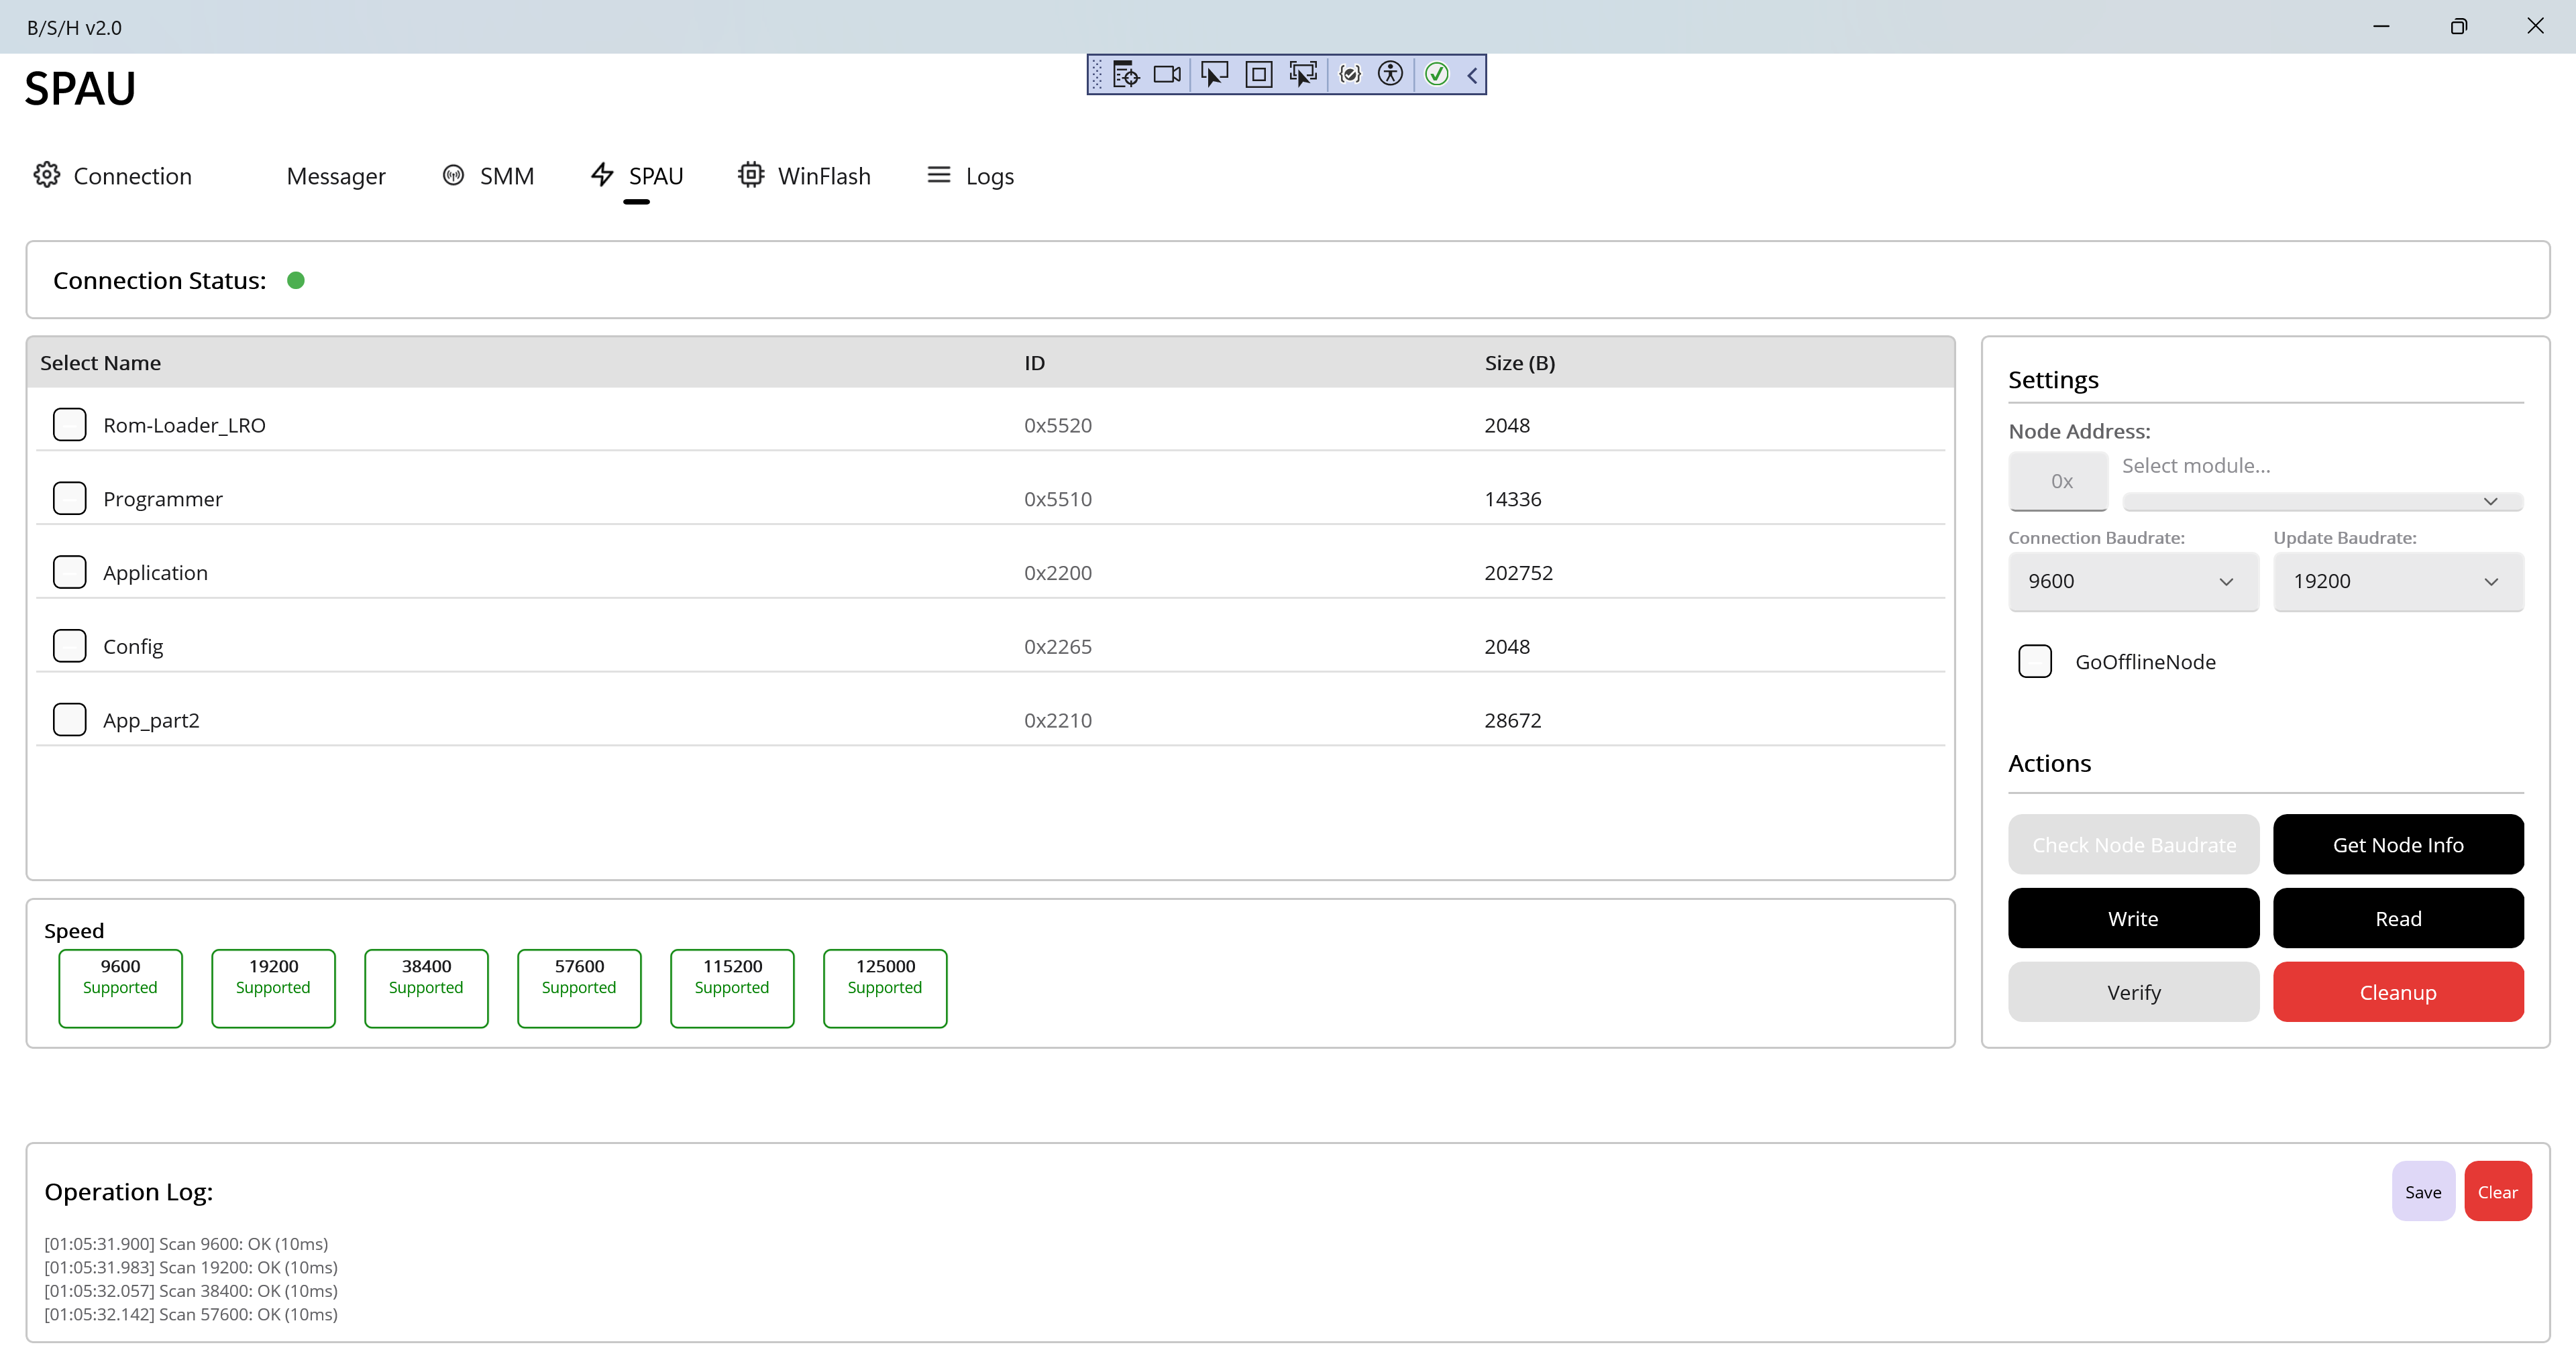
Task: Click the accessibility person icon in toolbar
Action: [1390, 74]
